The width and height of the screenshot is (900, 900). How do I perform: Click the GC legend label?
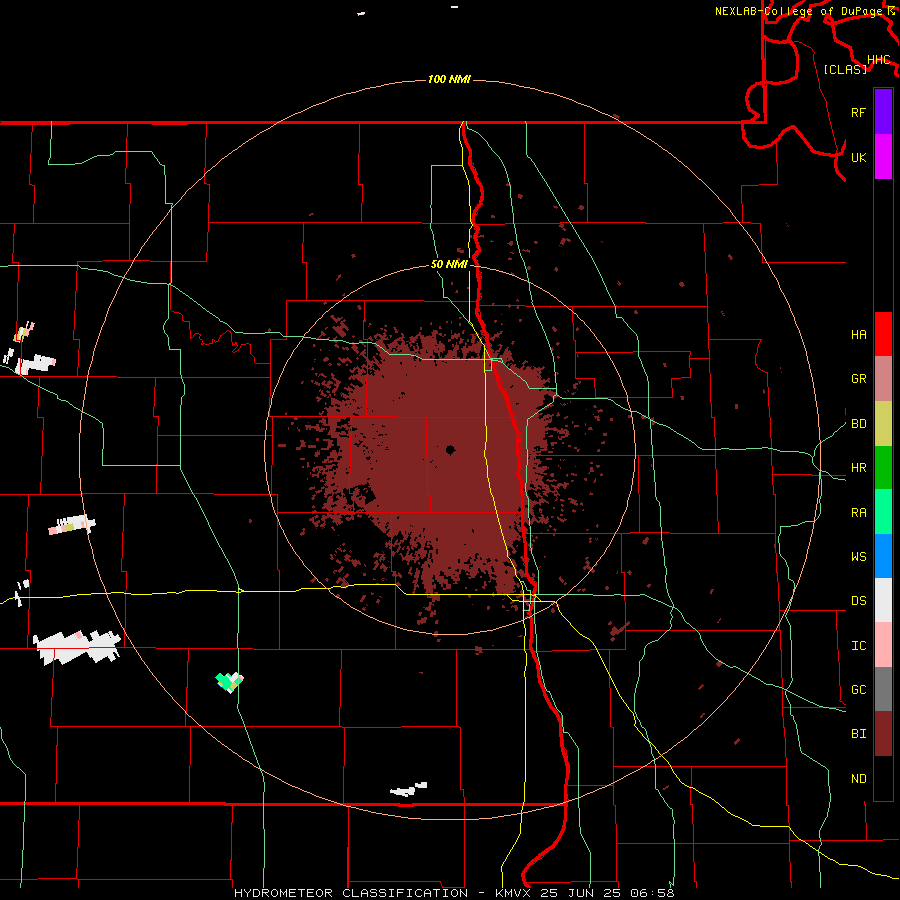(x=859, y=690)
